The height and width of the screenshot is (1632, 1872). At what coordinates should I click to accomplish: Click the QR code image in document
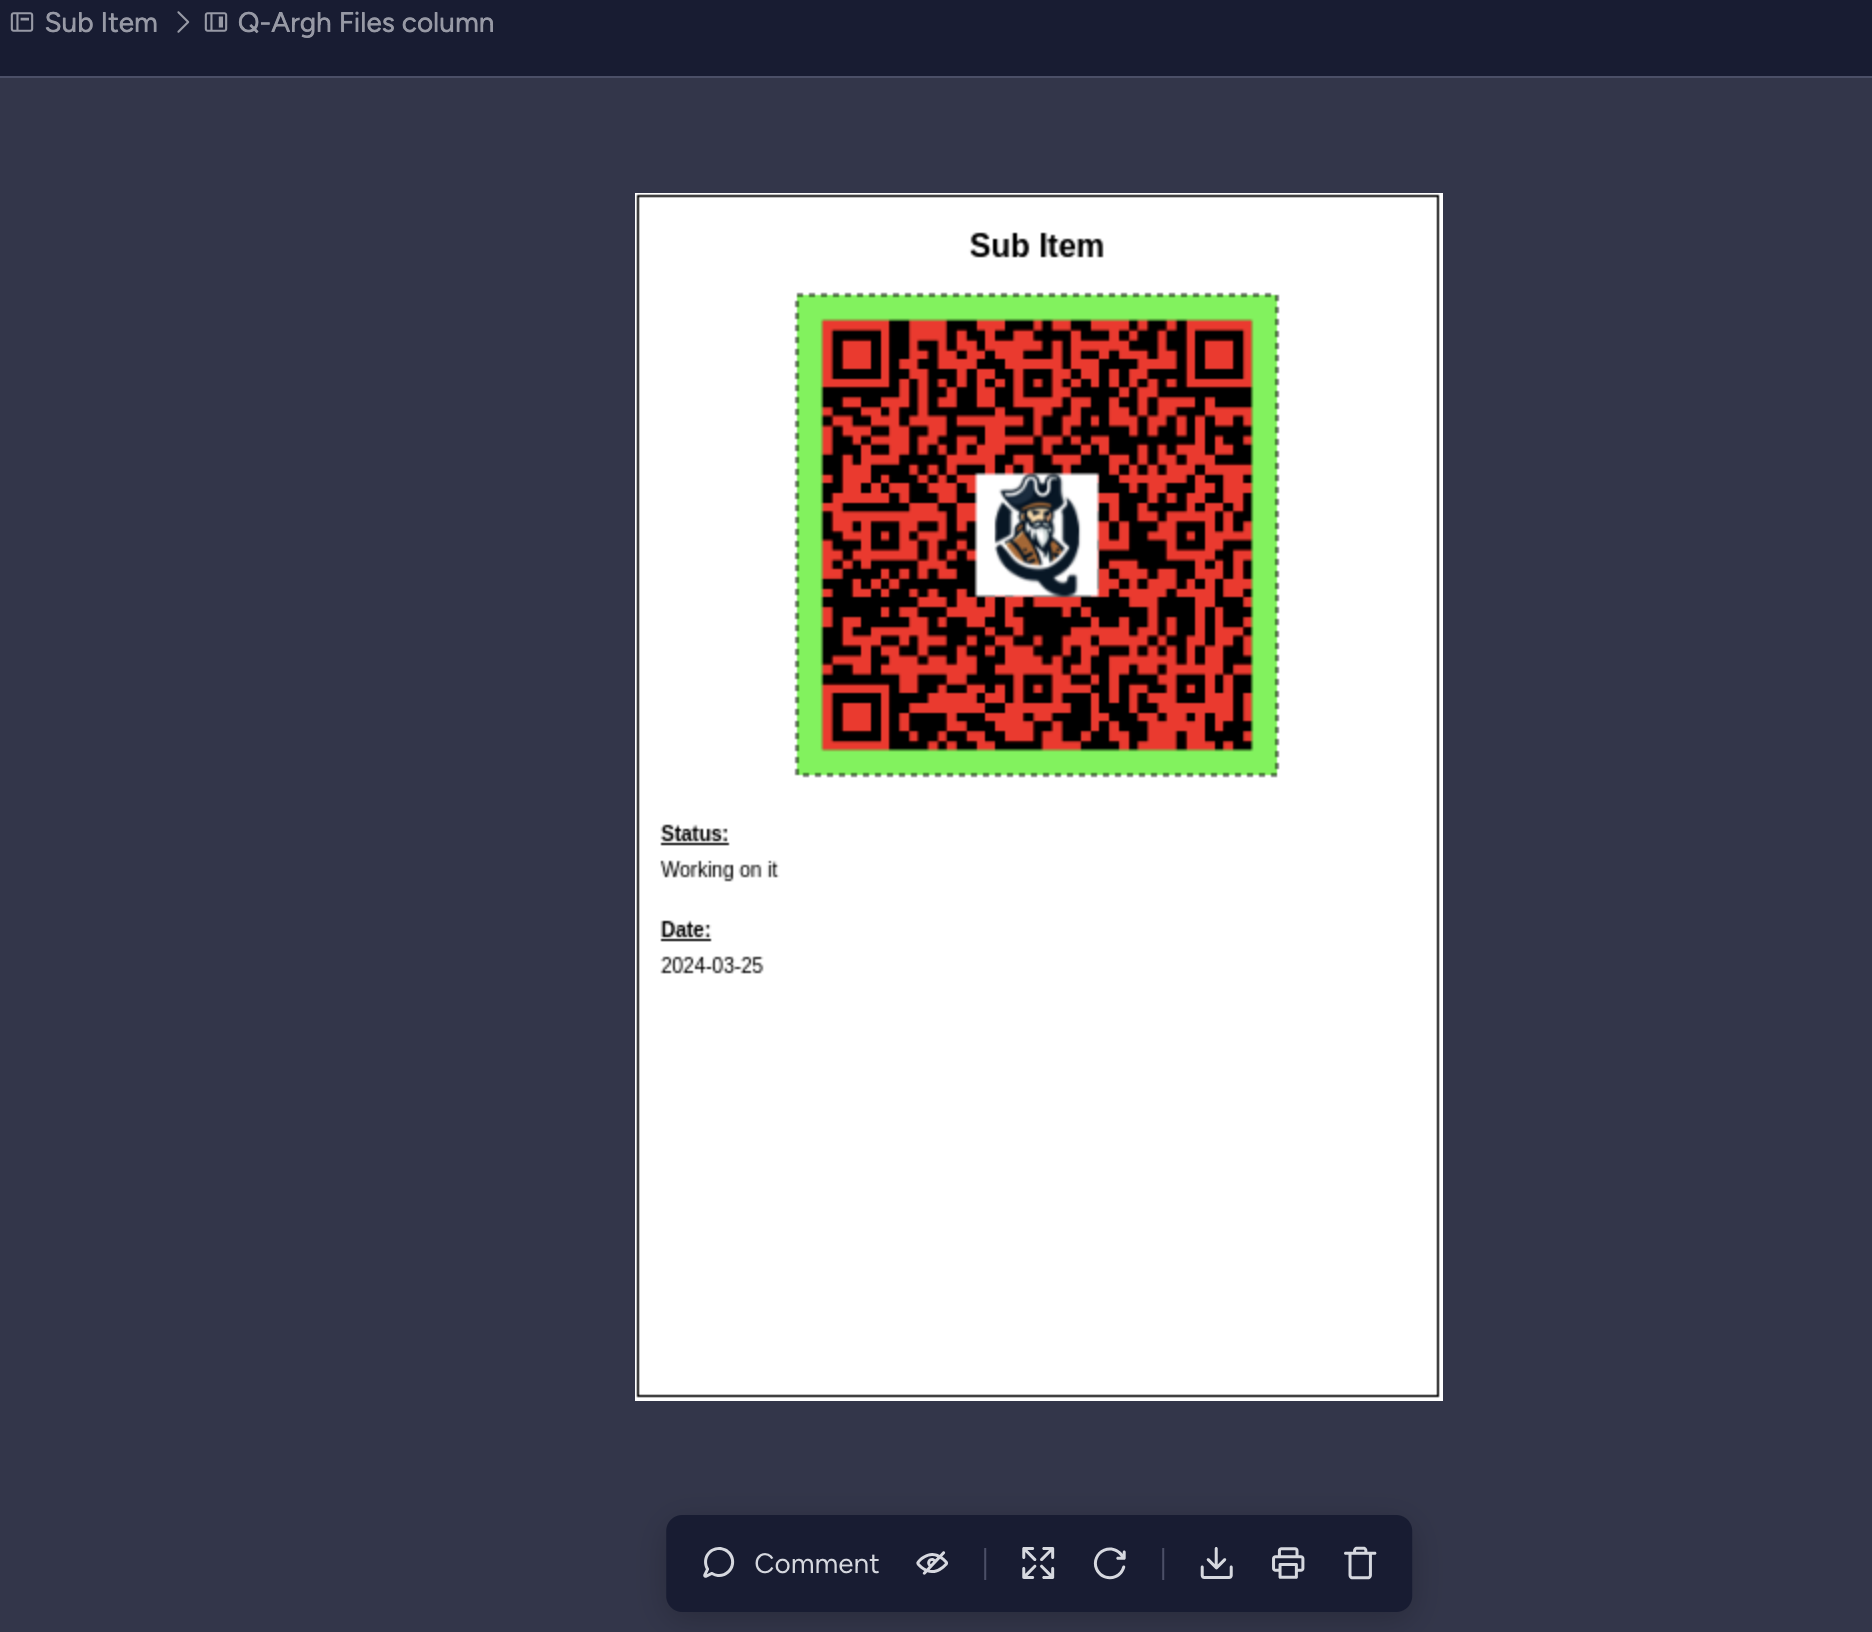[x=1037, y=535]
